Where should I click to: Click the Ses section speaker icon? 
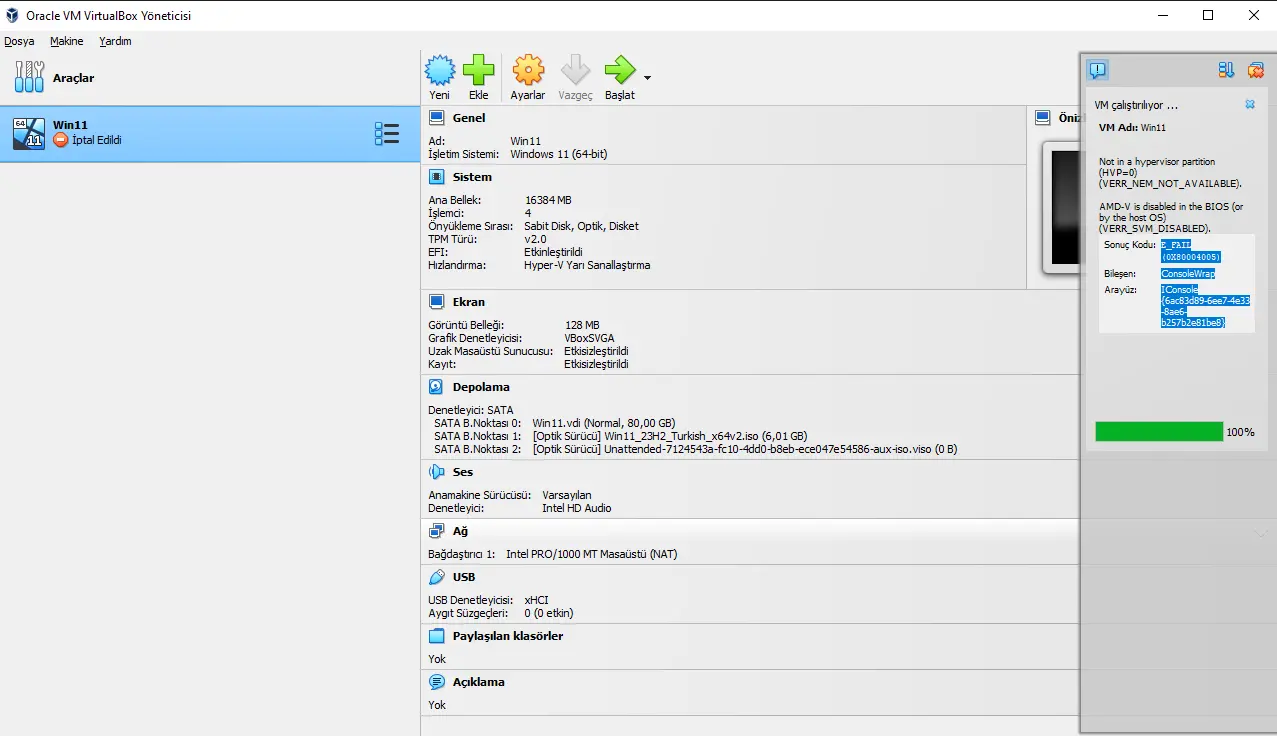(436, 472)
